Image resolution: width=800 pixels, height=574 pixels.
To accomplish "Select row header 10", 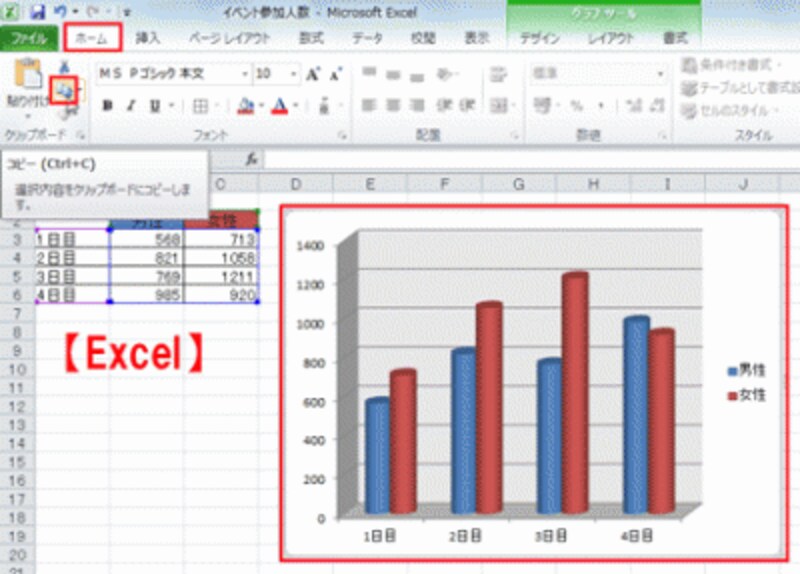I will (17, 369).
